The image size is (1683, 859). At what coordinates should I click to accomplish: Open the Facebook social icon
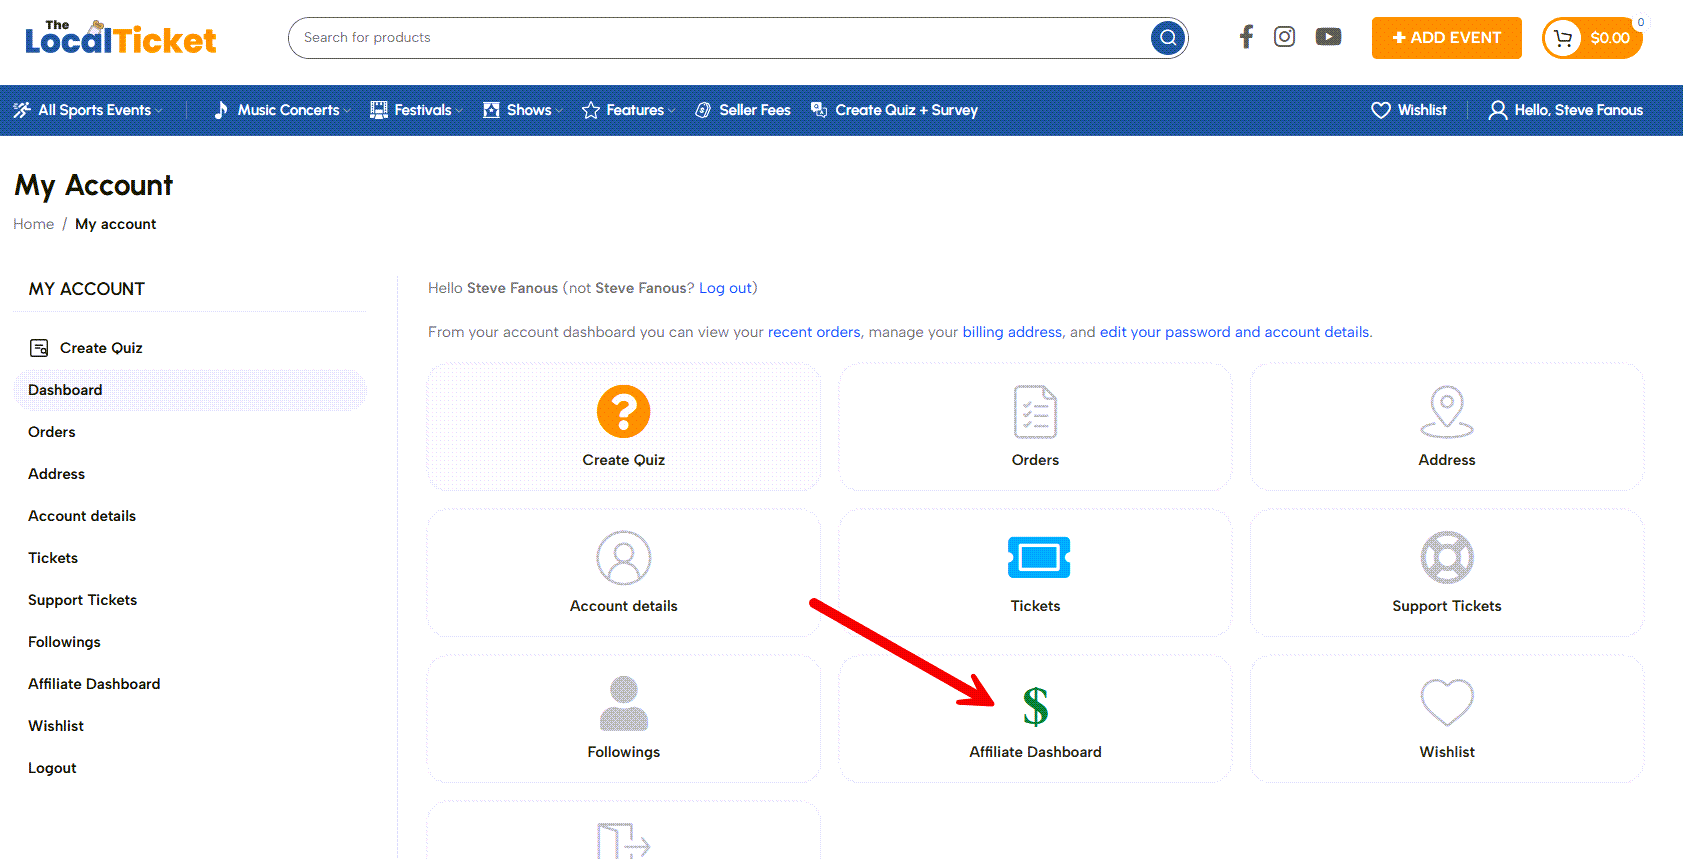click(x=1246, y=37)
